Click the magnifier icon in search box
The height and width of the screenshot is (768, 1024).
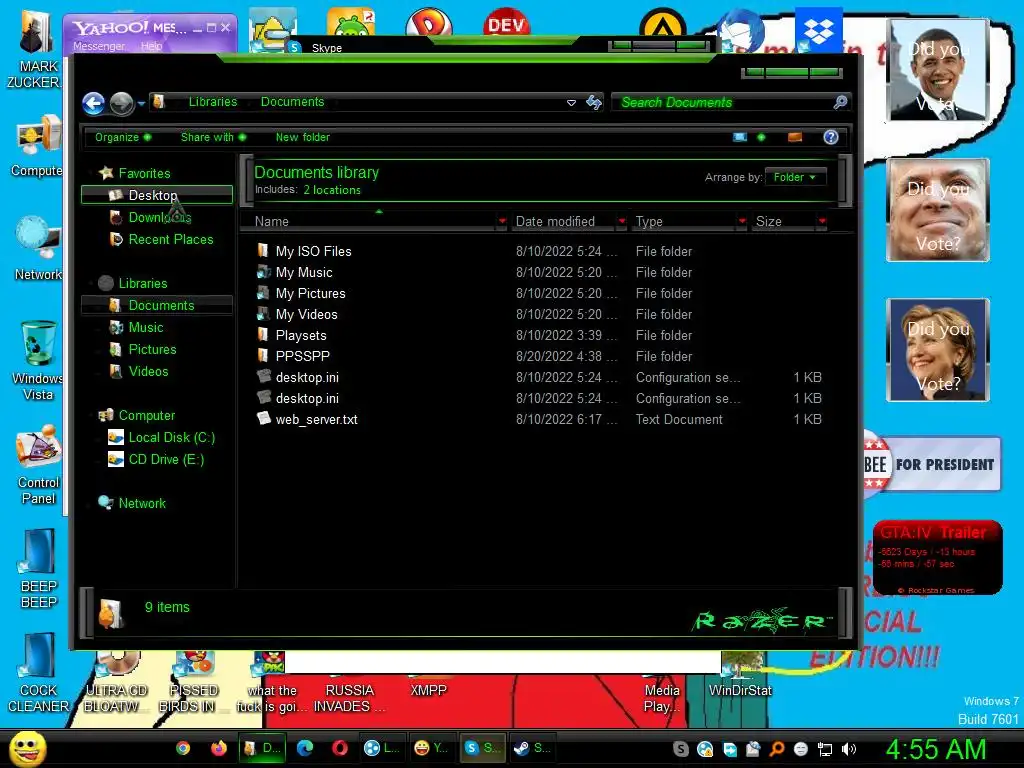tap(840, 102)
